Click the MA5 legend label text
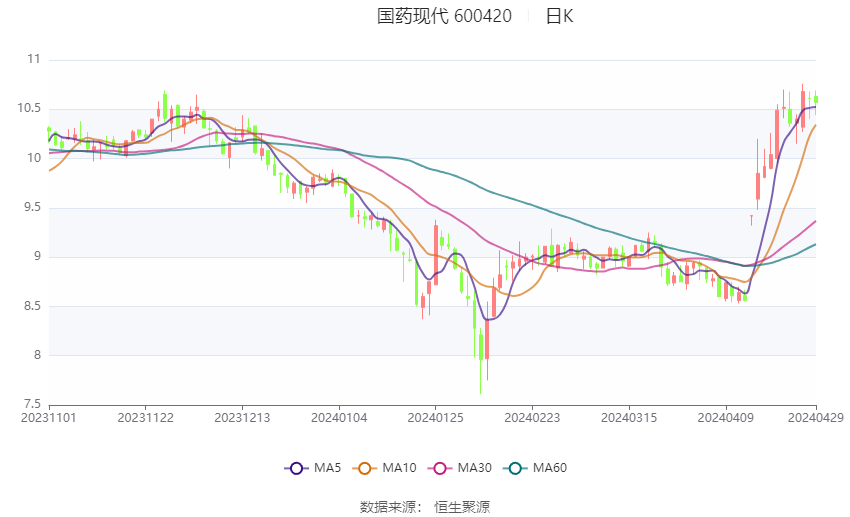This screenshot has height=517, width=850. click(327, 468)
